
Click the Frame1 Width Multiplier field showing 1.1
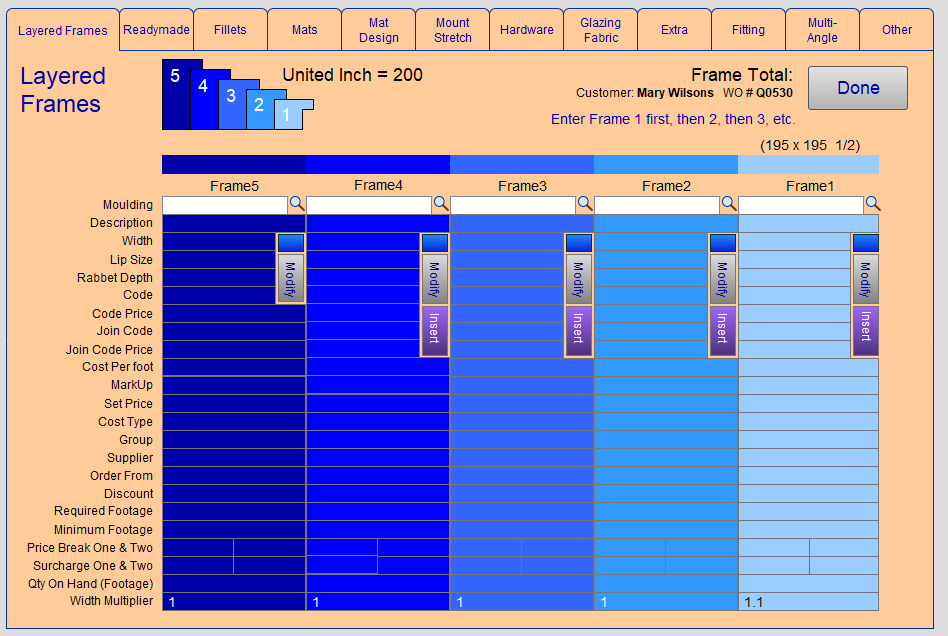(x=808, y=602)
